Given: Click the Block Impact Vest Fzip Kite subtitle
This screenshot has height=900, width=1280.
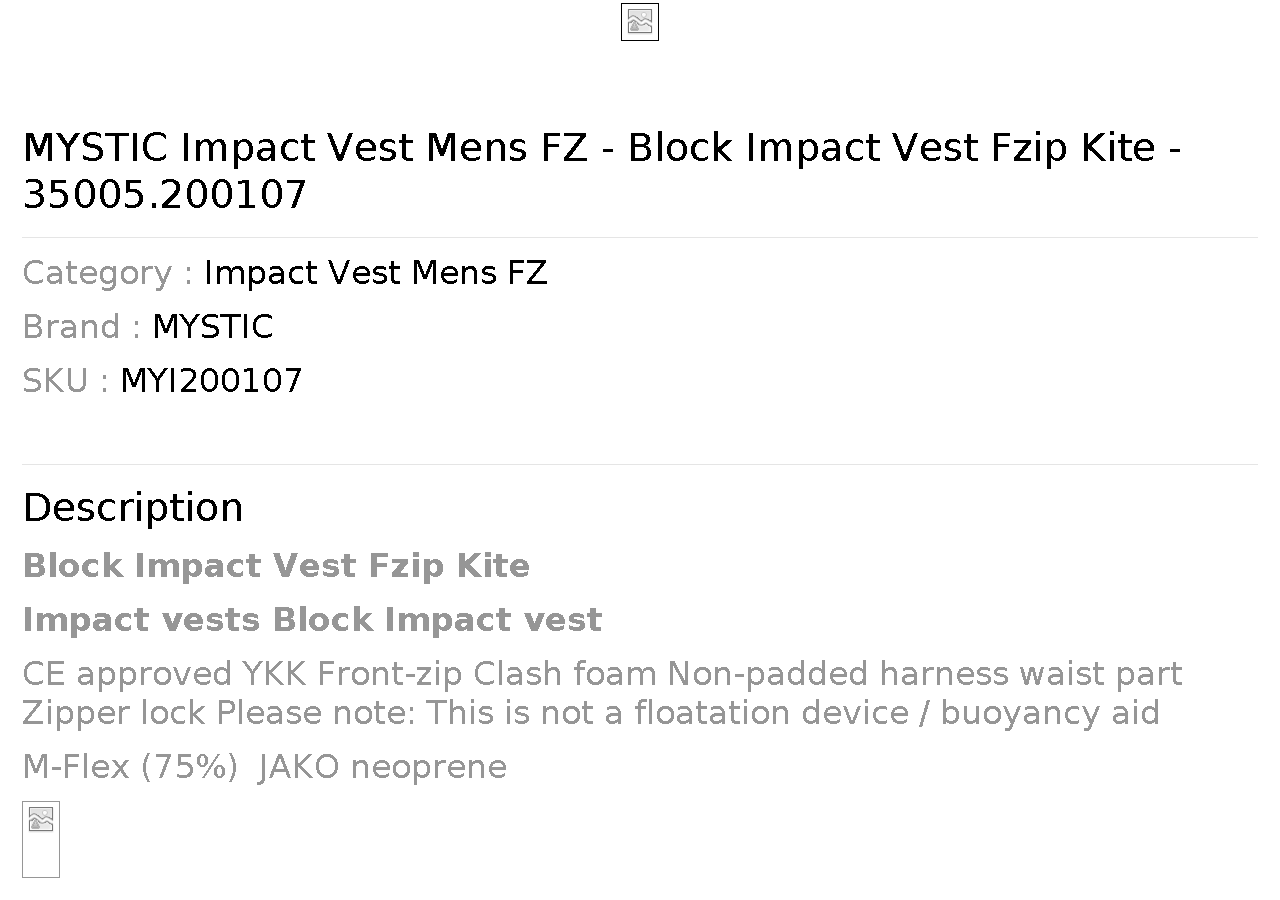Looking at the screenshot, I should coord(276,566).
